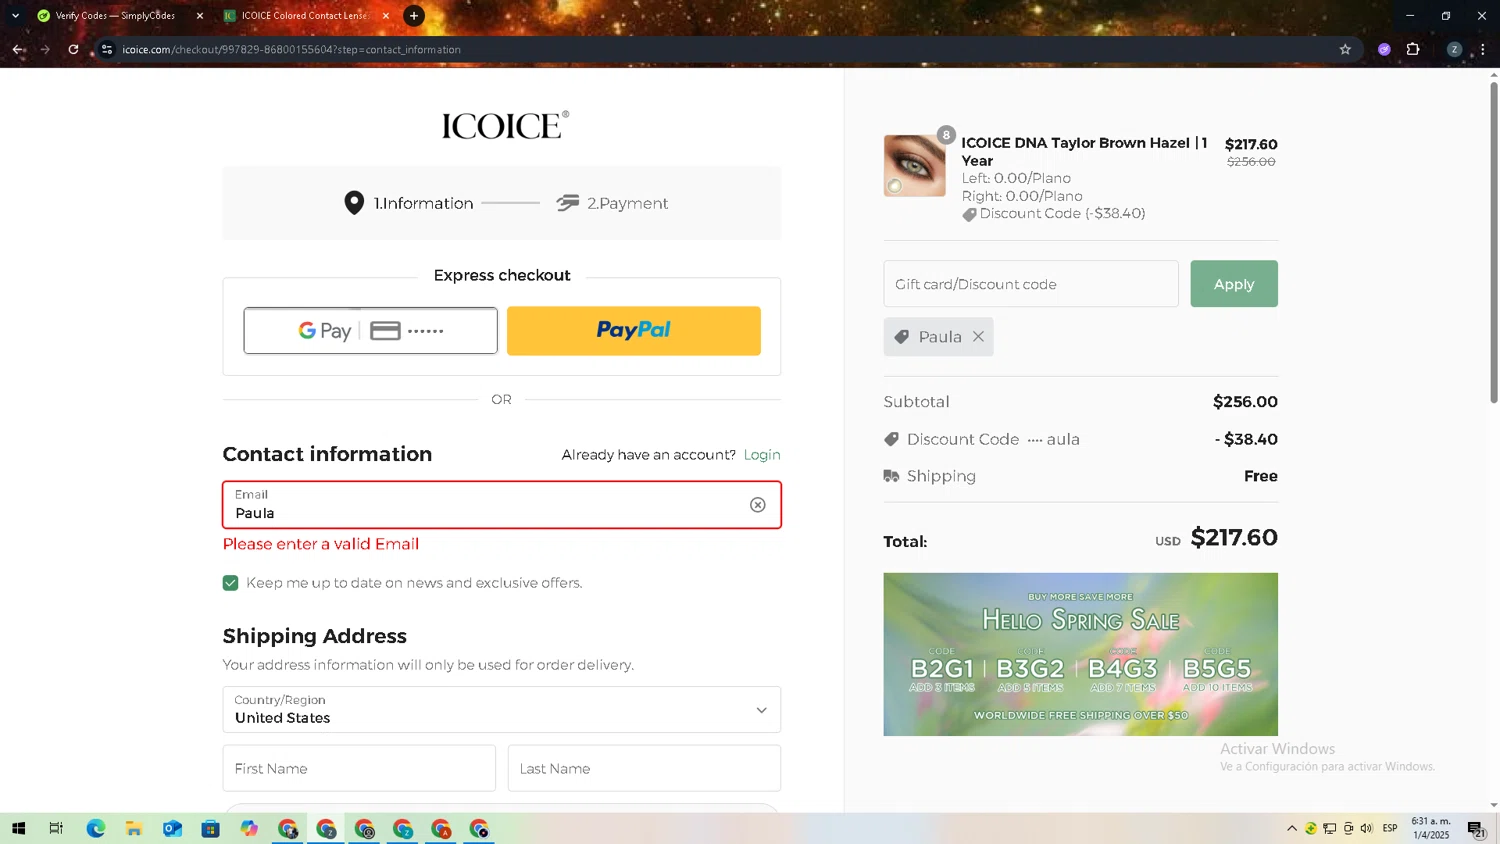
Task: Click the browser forward arrow
Action: pos(45,49)
